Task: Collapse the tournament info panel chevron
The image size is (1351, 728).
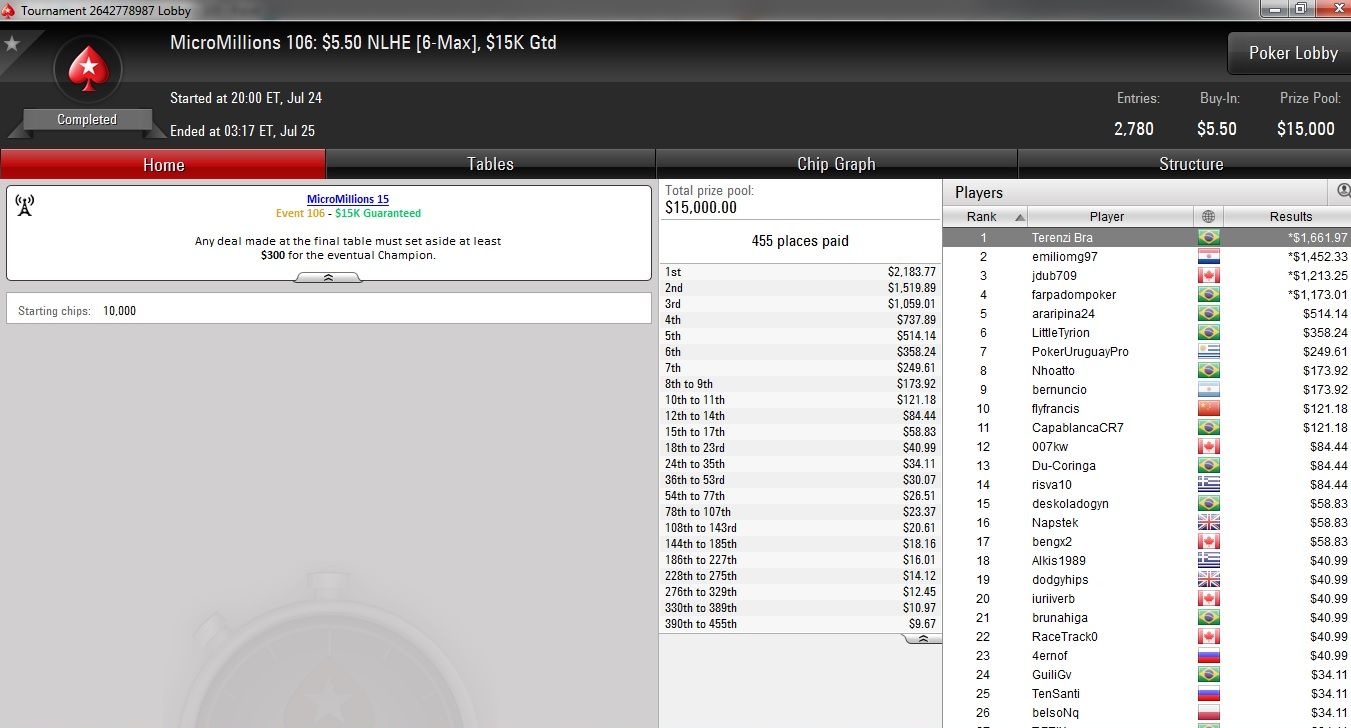Action: [x=328, y=279]
